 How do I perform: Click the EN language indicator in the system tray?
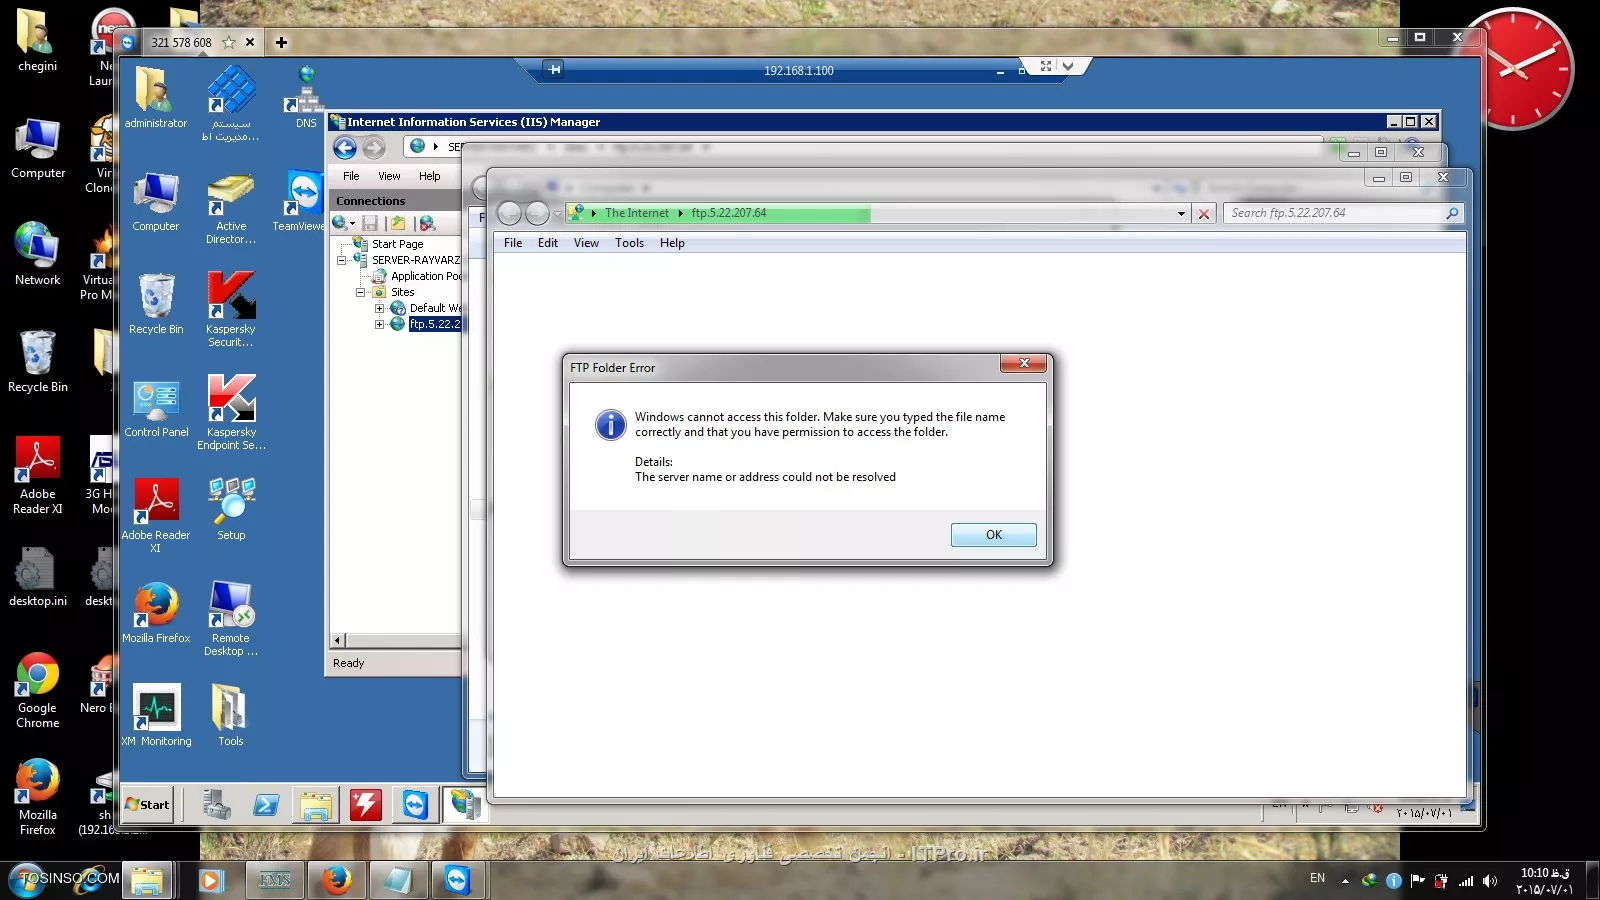pos(1317,878)
